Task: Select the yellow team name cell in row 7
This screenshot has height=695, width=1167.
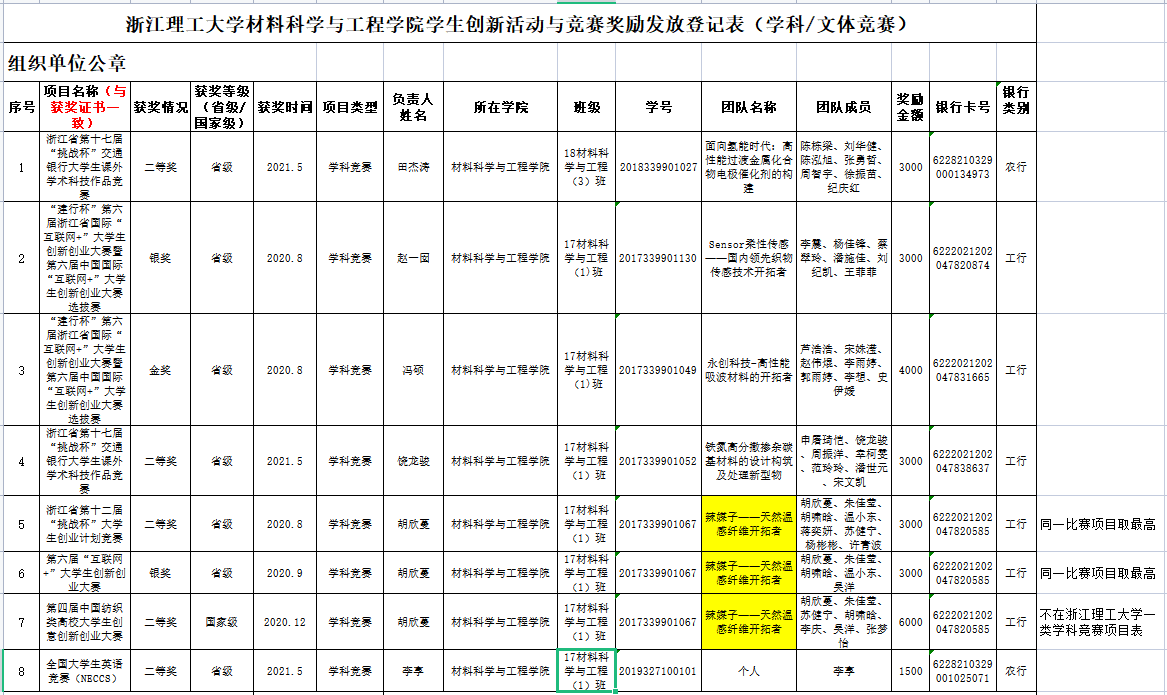Action: click(x=749, y=621)
